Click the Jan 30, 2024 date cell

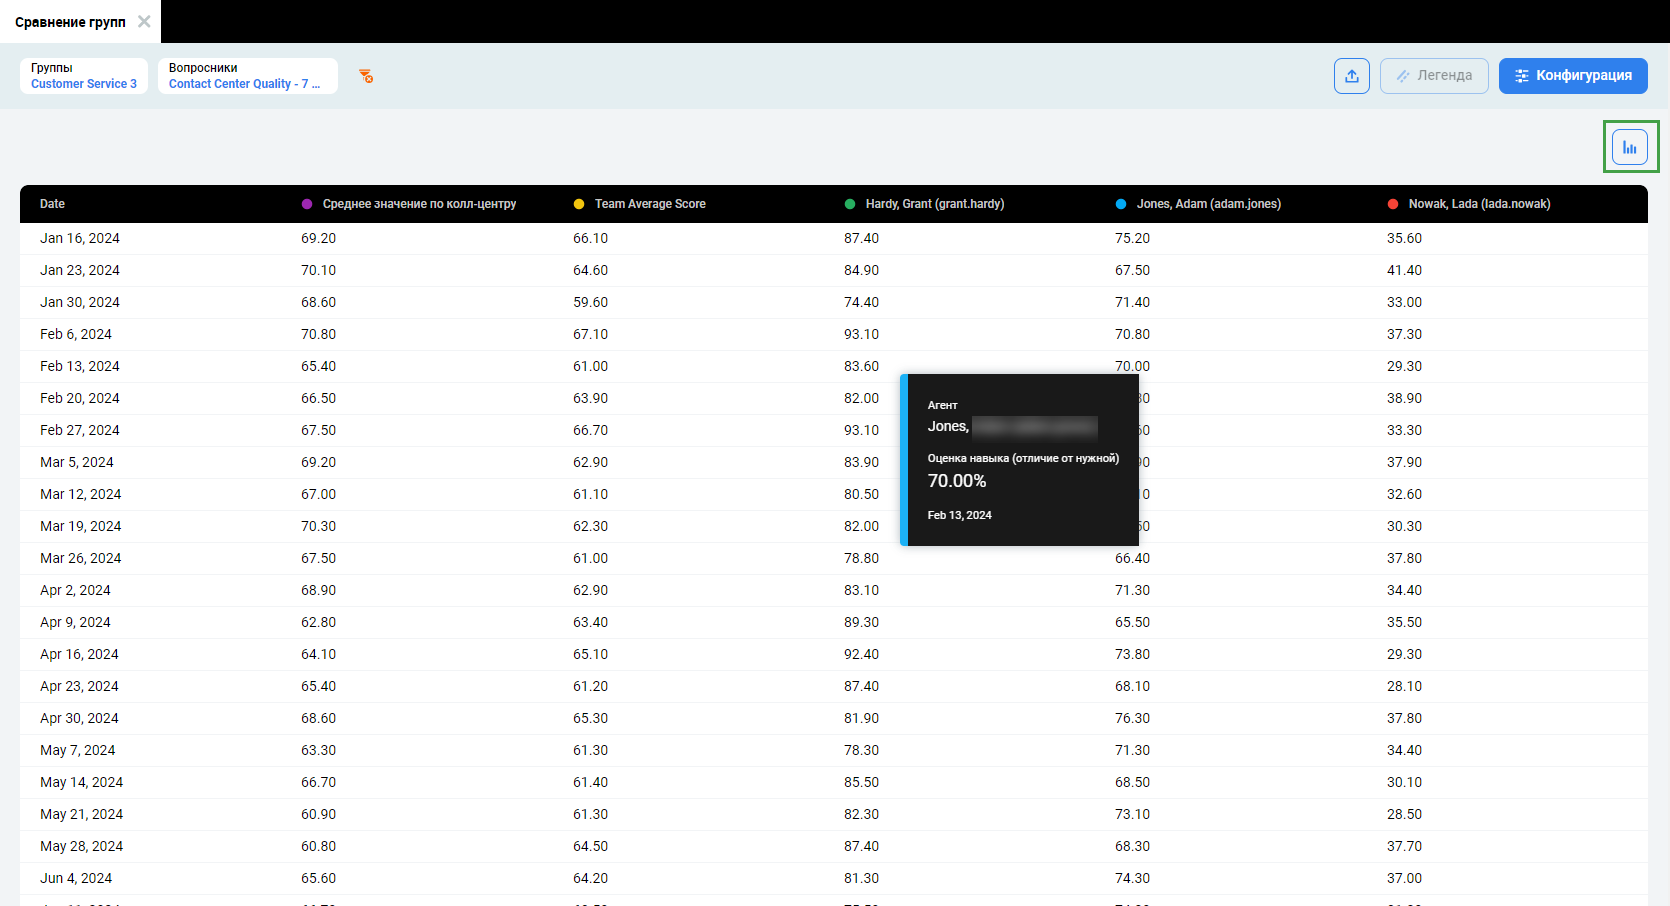tap(80, 302)
